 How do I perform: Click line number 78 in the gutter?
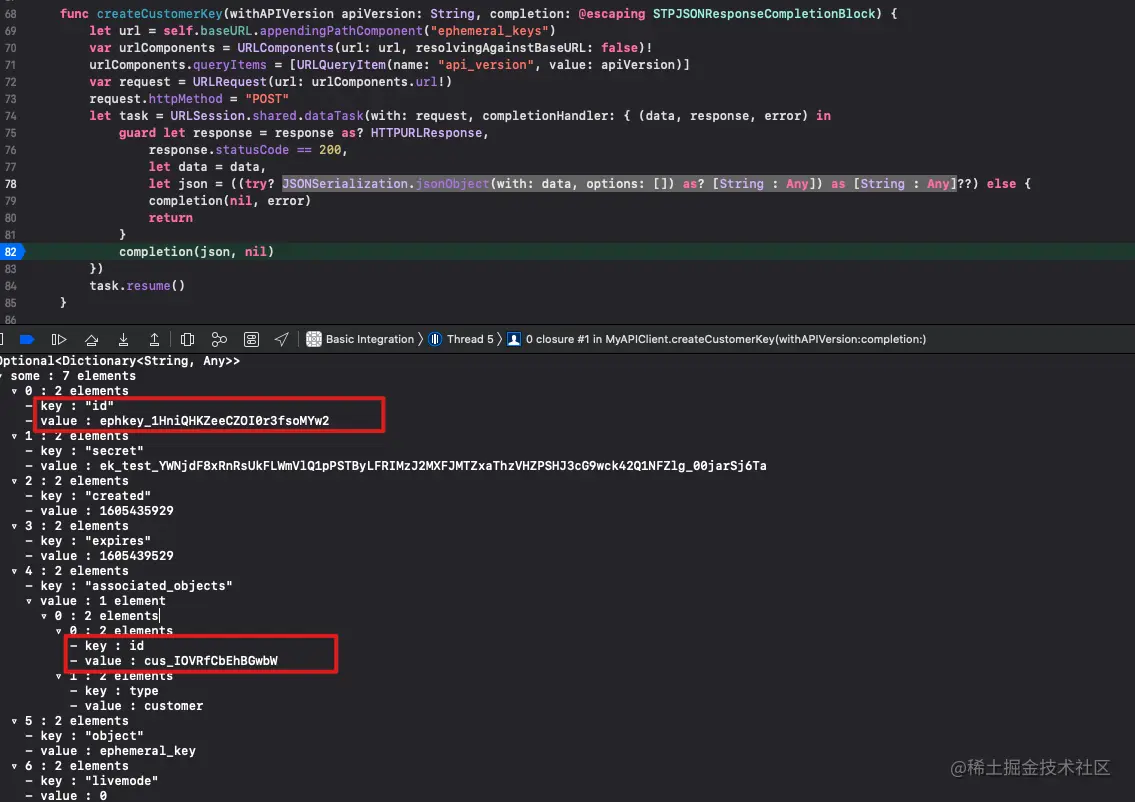click(x=10, y=184)
